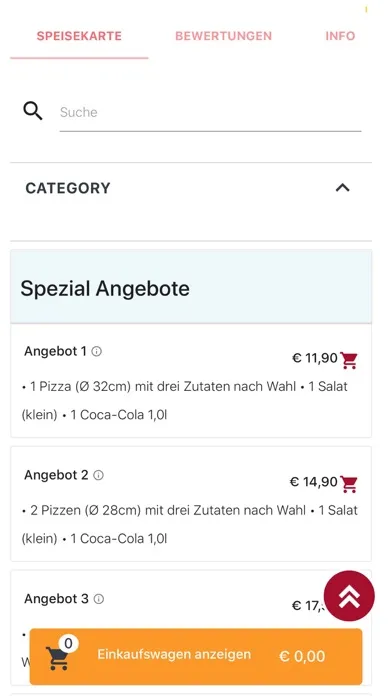The image size is (392, 696).
Task: Focus the Suche search field
Action: [x=210, y=113]
